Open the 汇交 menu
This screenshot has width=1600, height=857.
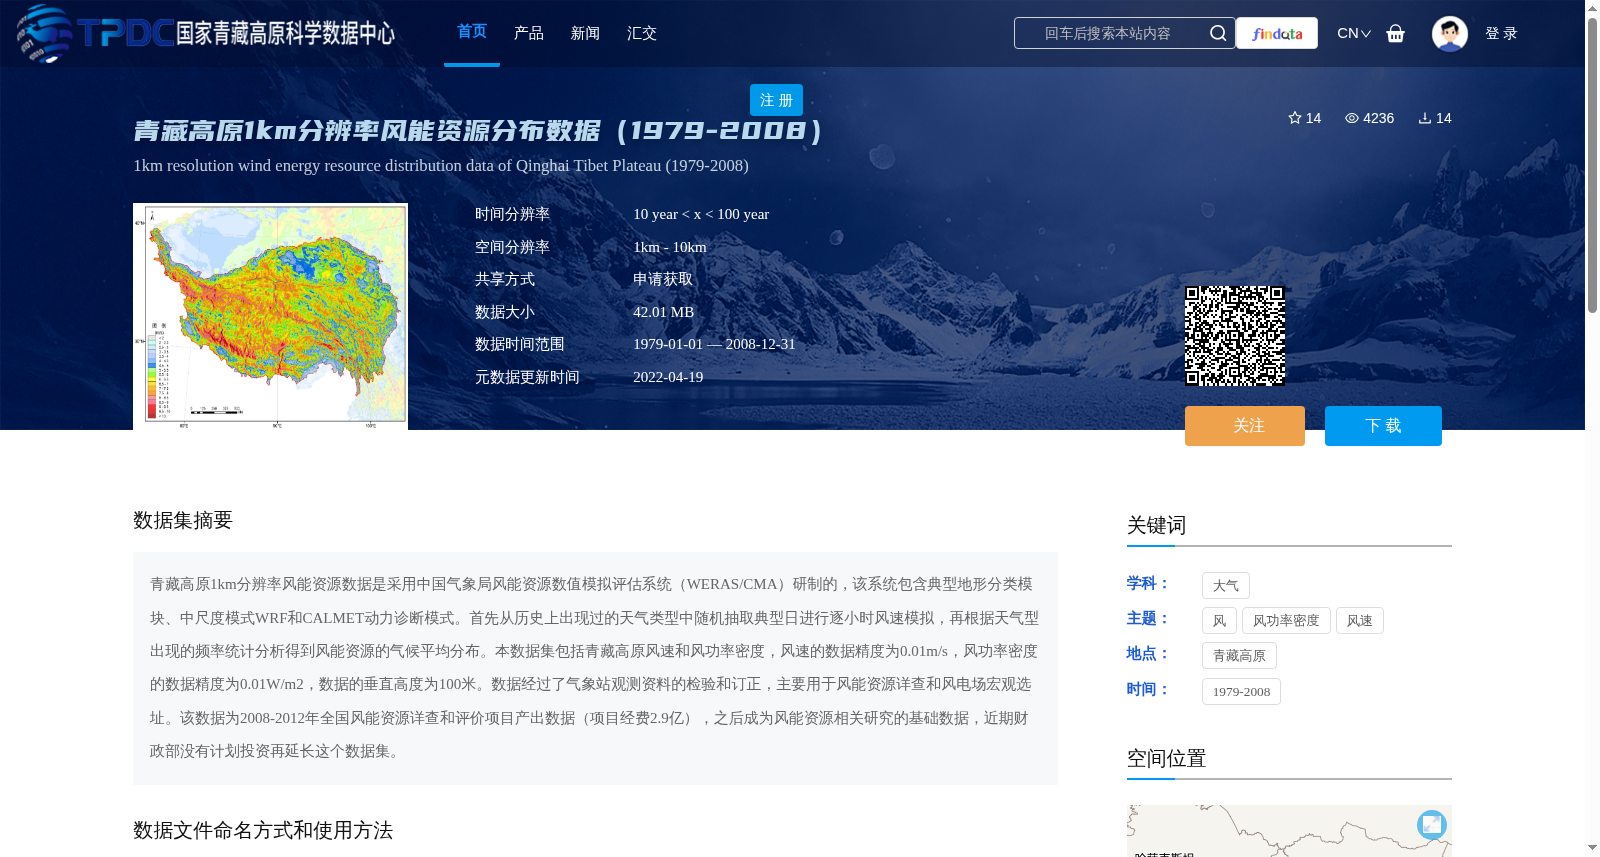pyautogui.click(x=642, y=33)
